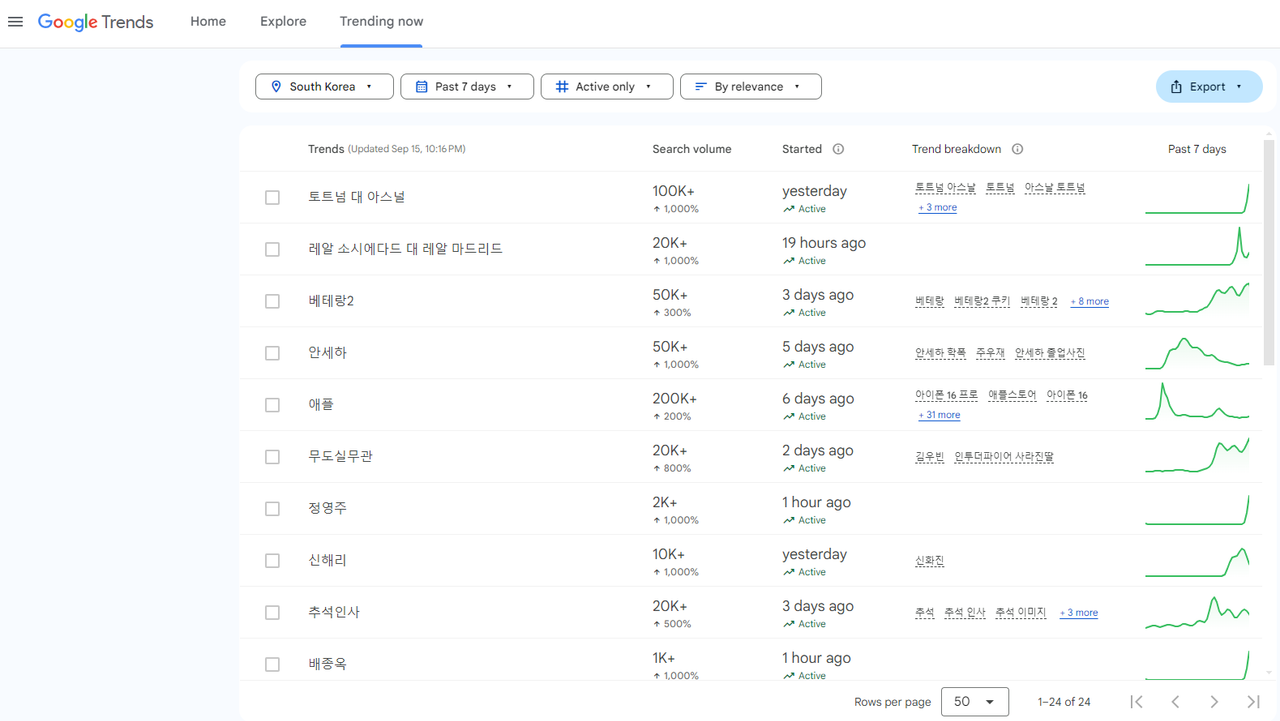Image resolution: width=1280 pixels, height=721 pixels.
Task: Click the 김우빈 breakdown term
Action: pyautogui.click(x=929, y=457)
